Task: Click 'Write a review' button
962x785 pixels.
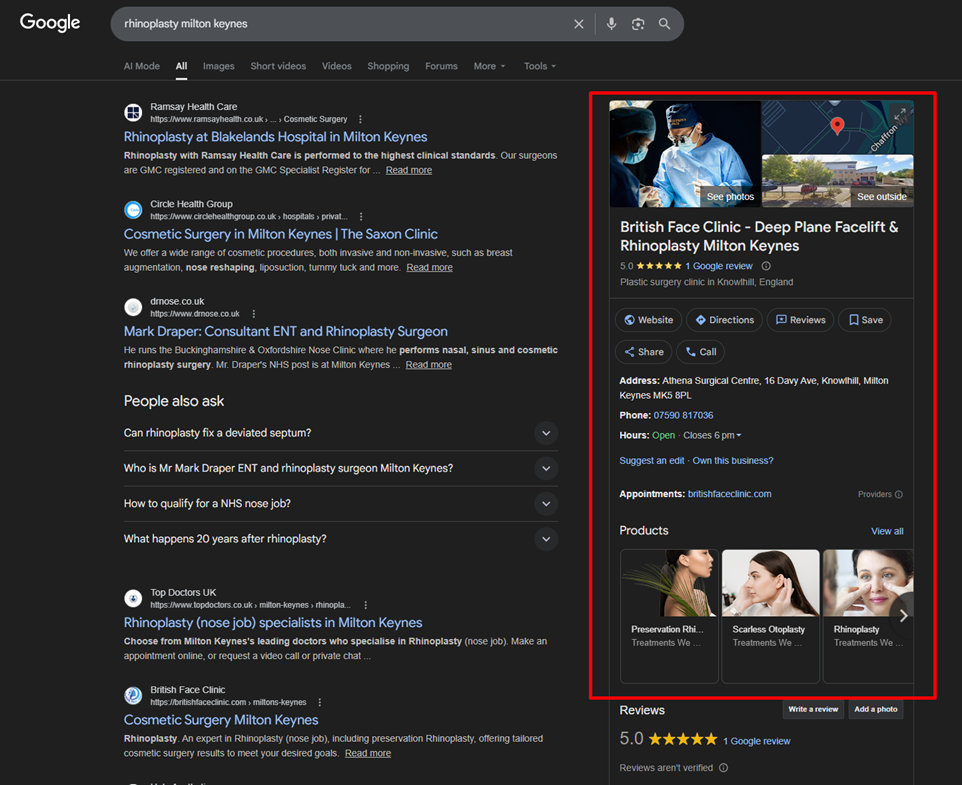Action: click(813, 709)
